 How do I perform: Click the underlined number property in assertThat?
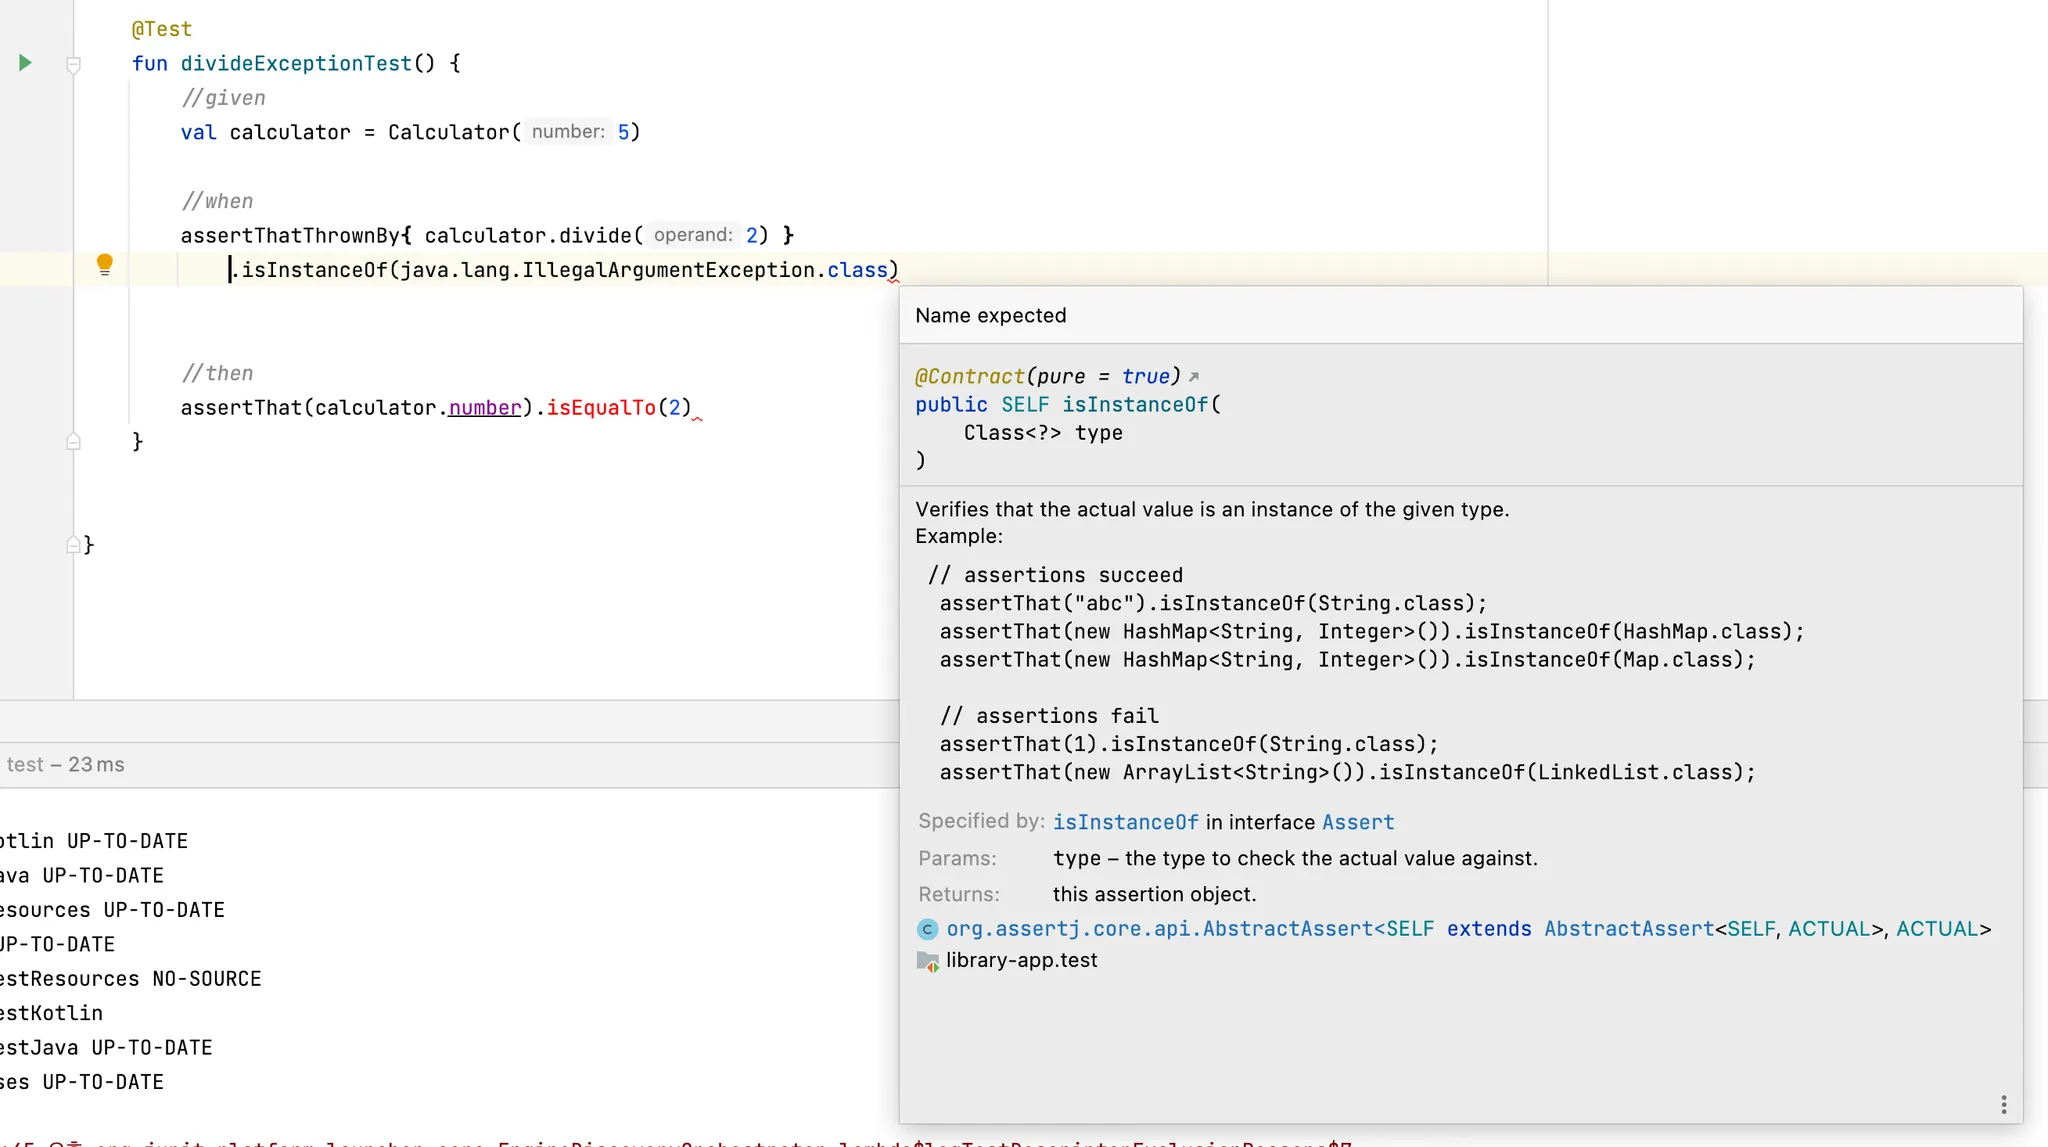484,407
